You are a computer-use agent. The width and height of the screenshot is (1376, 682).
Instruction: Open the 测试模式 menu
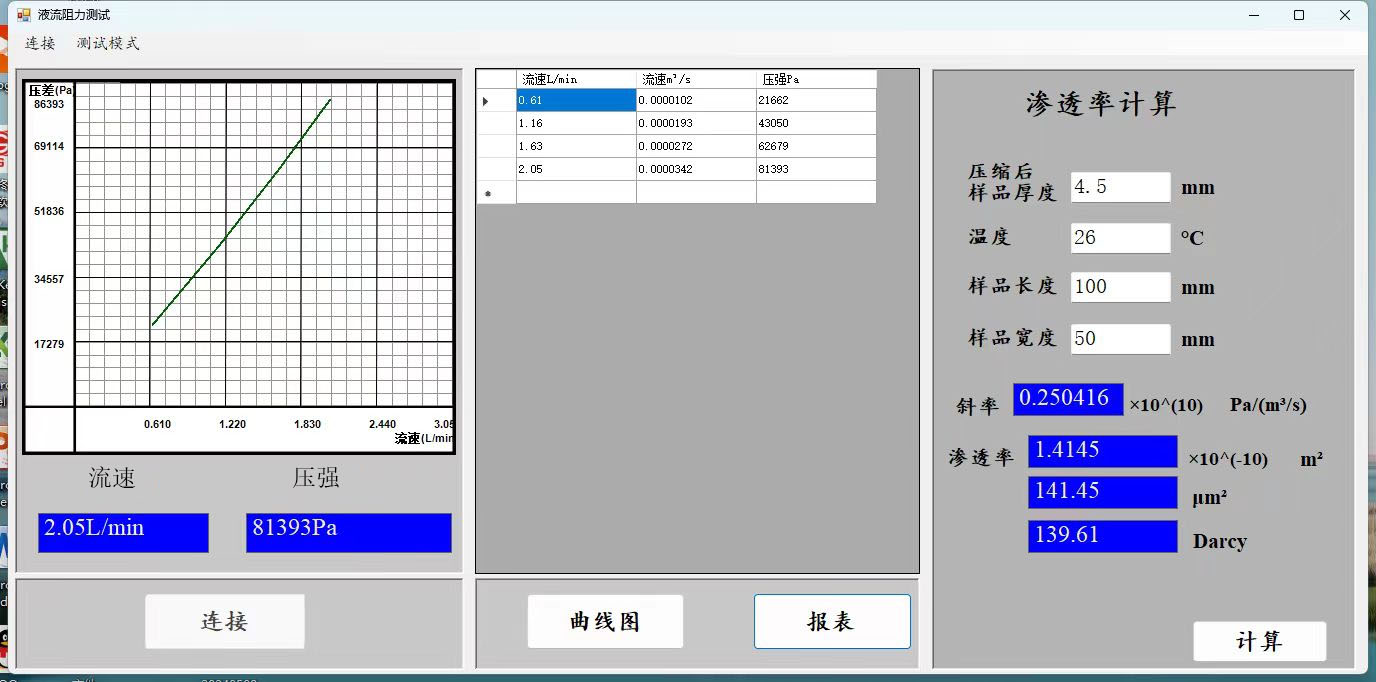[x=108, y=43]
